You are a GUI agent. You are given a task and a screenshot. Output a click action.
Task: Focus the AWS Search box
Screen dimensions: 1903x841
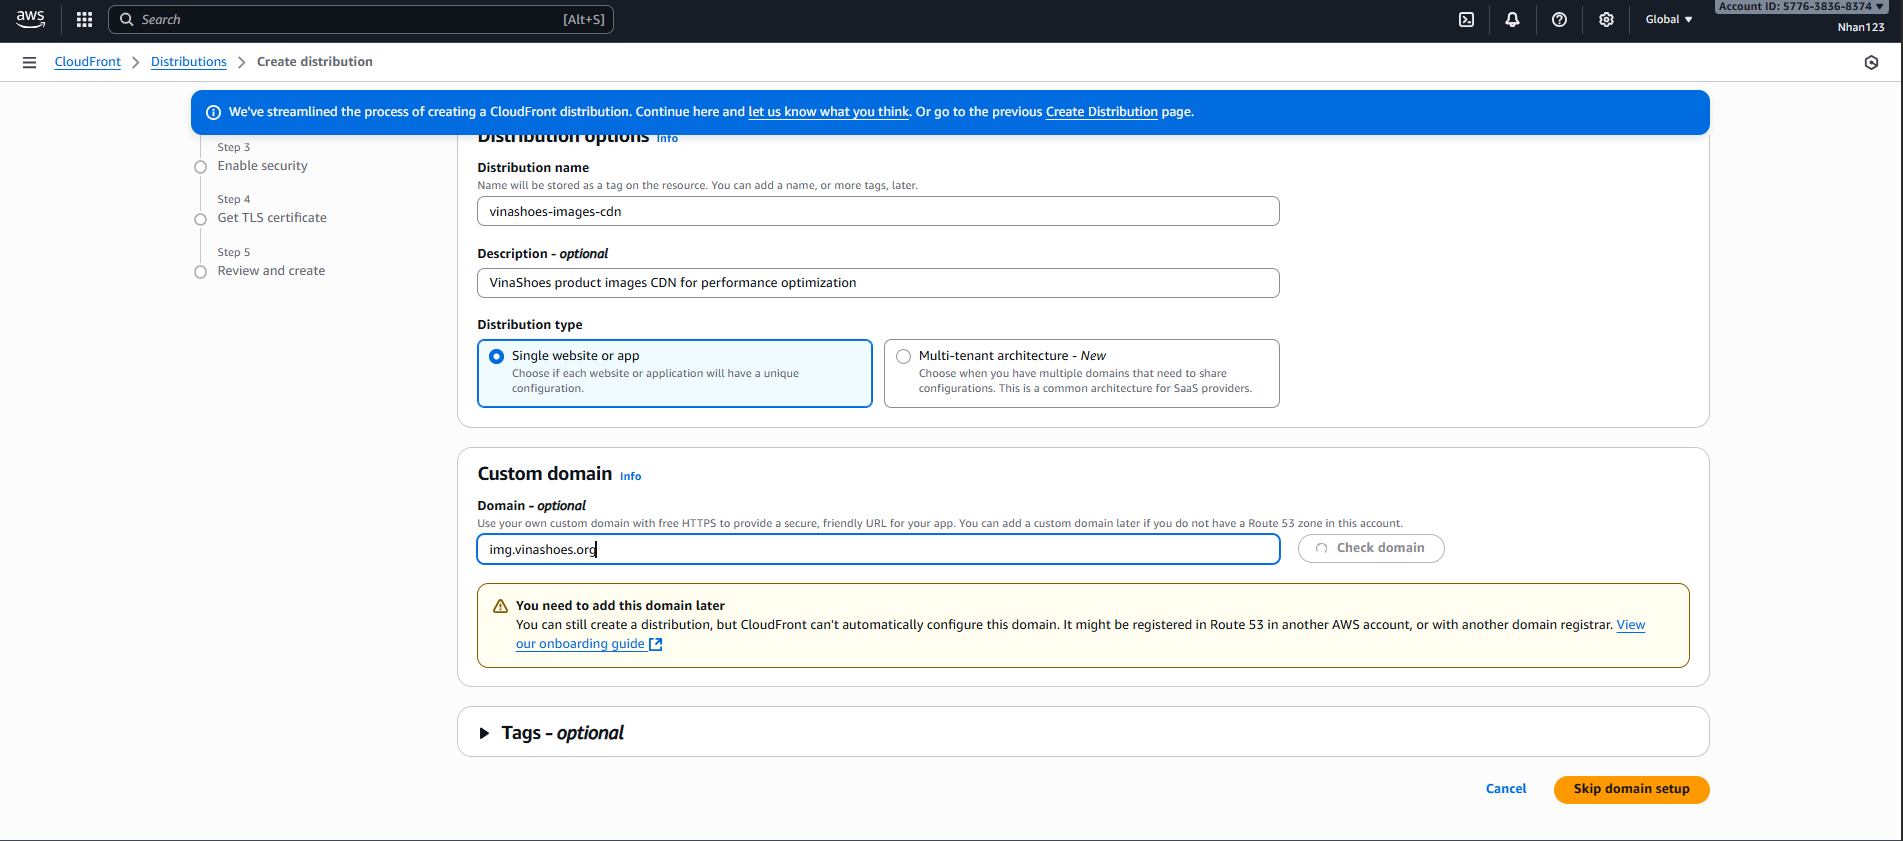tap(360, 19)
